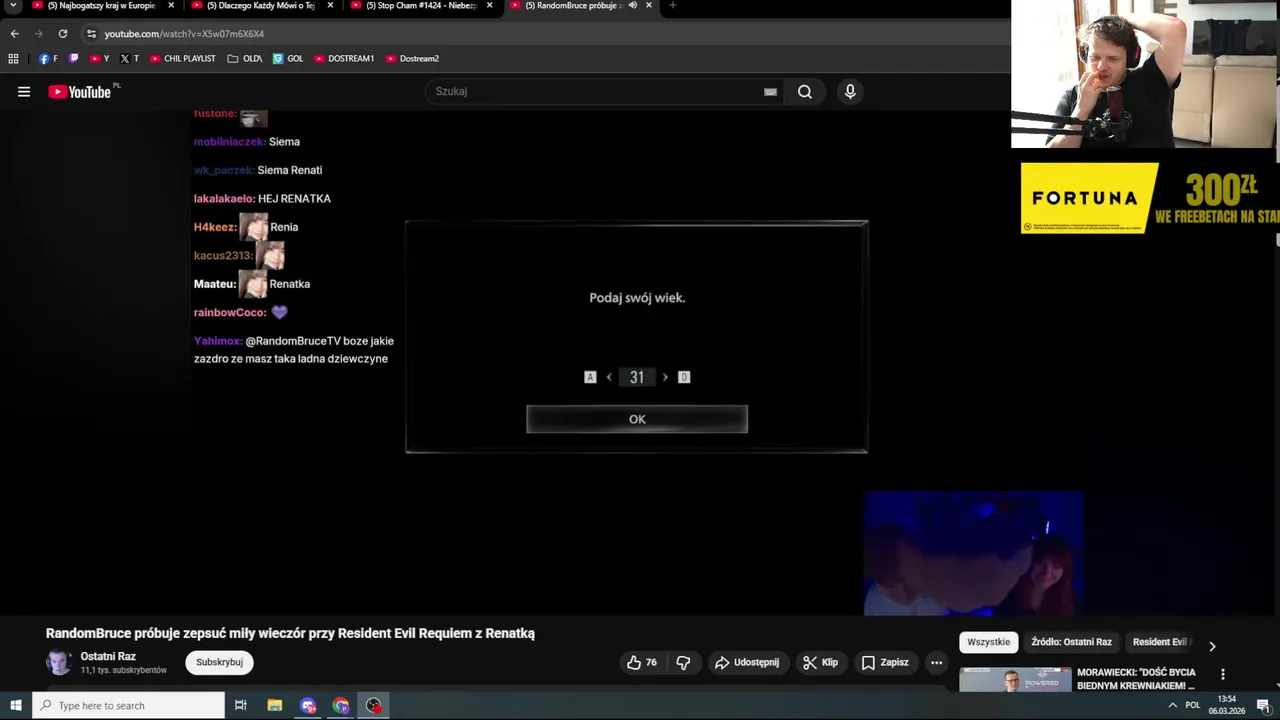Open site information icon in the address bar
The width and height of the screenshot is (1280, 720).
click(x=91, y=34)
